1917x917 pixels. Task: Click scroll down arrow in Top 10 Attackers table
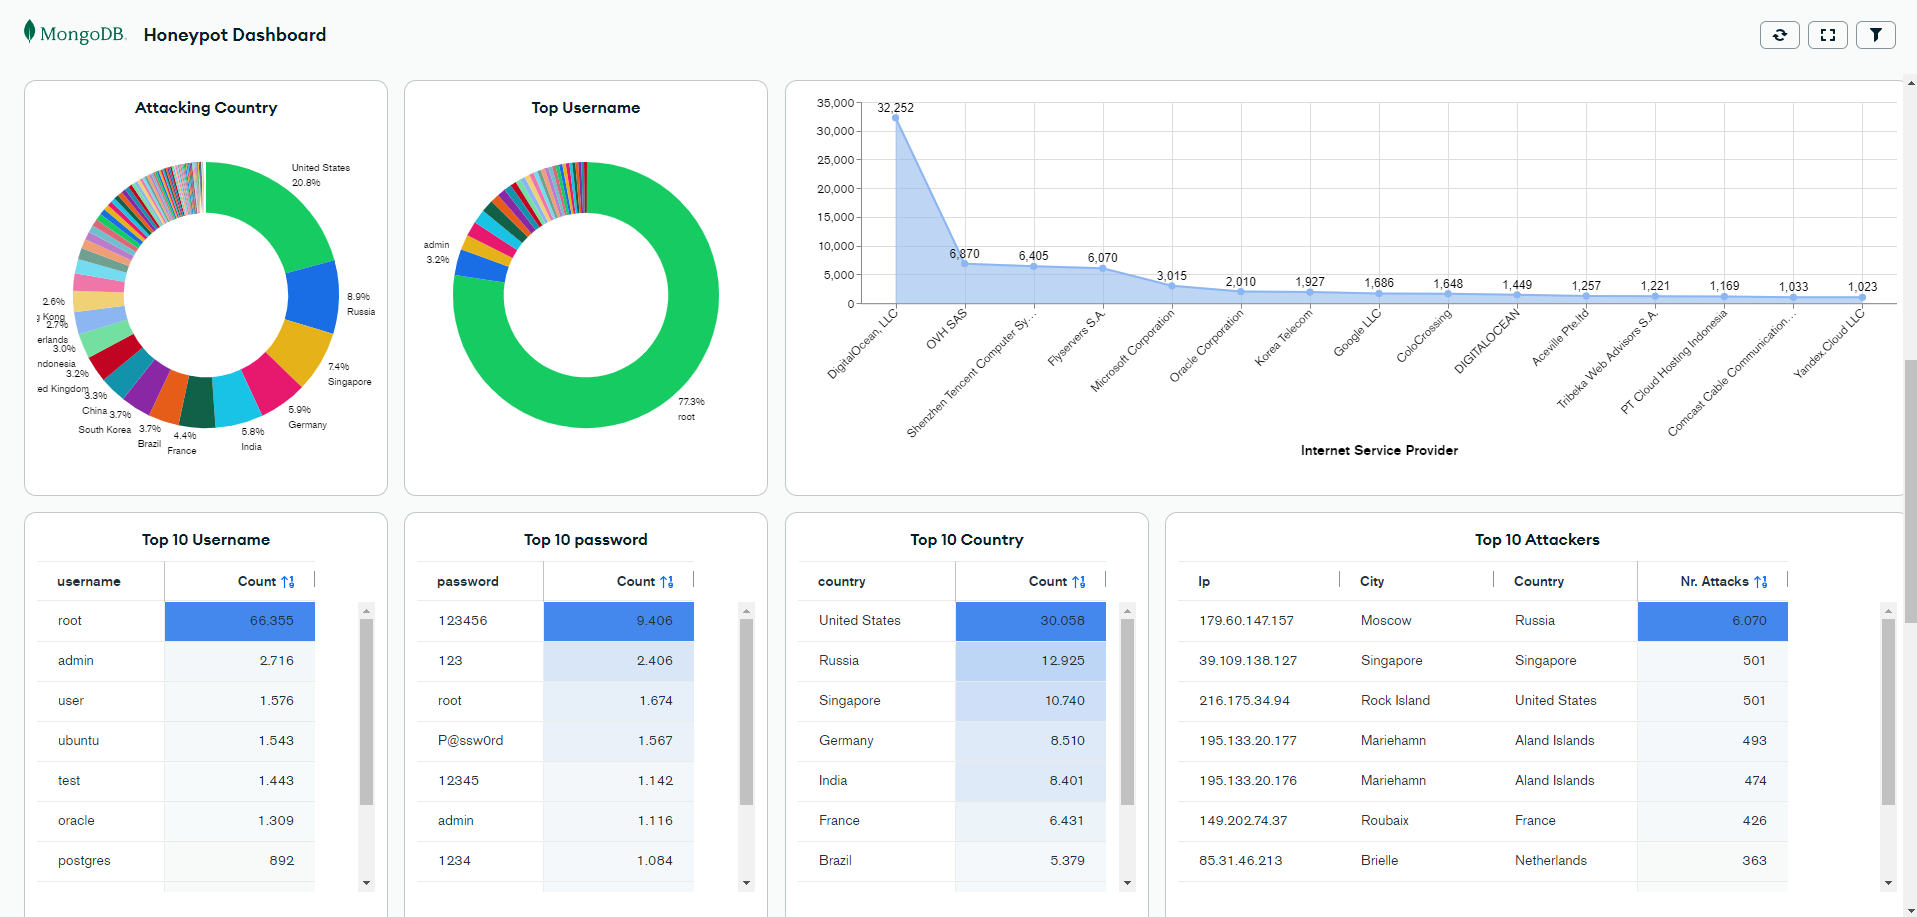(x=1888, y=883)
